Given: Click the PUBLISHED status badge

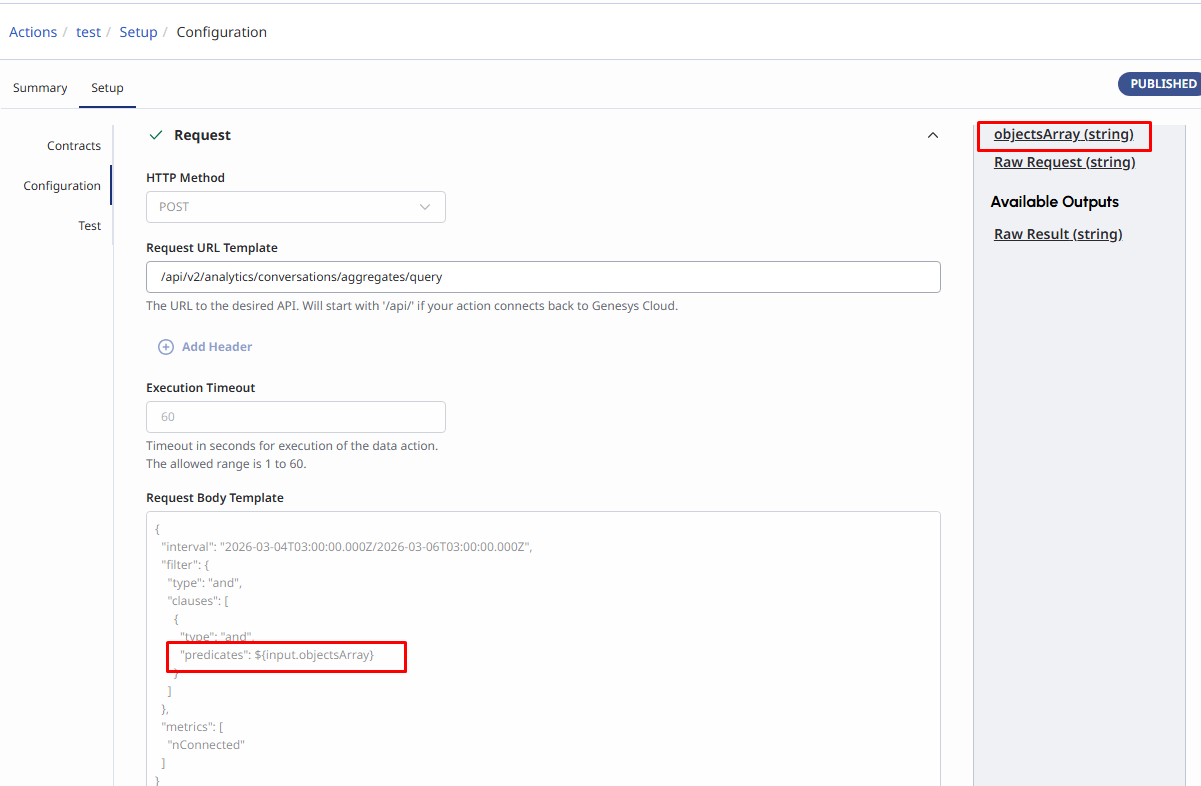Looking at the screenshot, I should [x=1162, y=84].
